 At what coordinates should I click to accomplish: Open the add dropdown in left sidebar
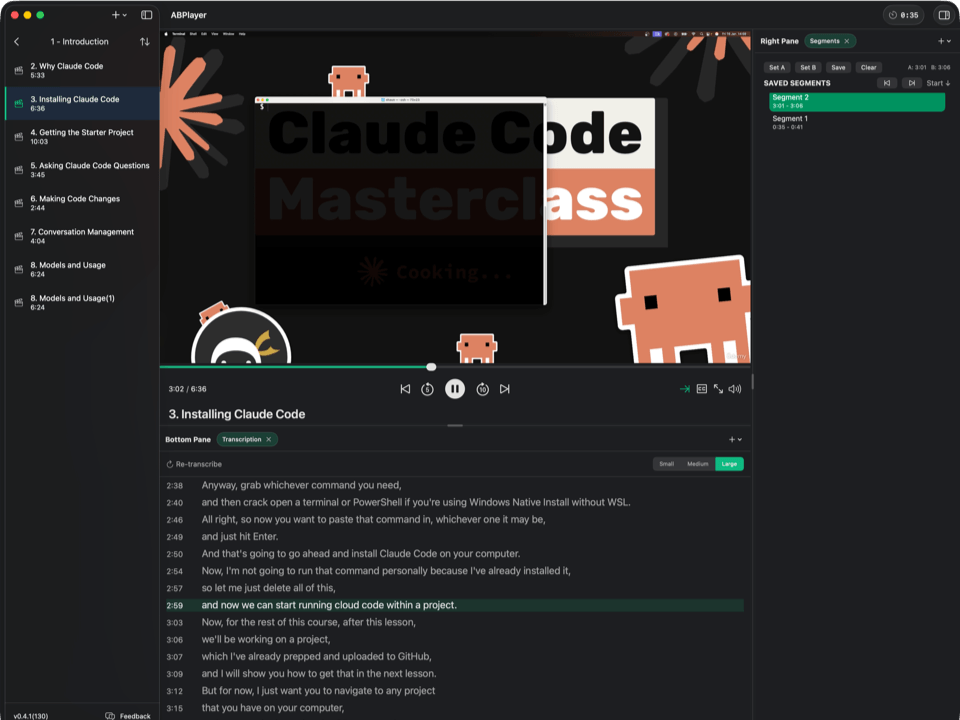pyautogui.click(x=119, y=15)
